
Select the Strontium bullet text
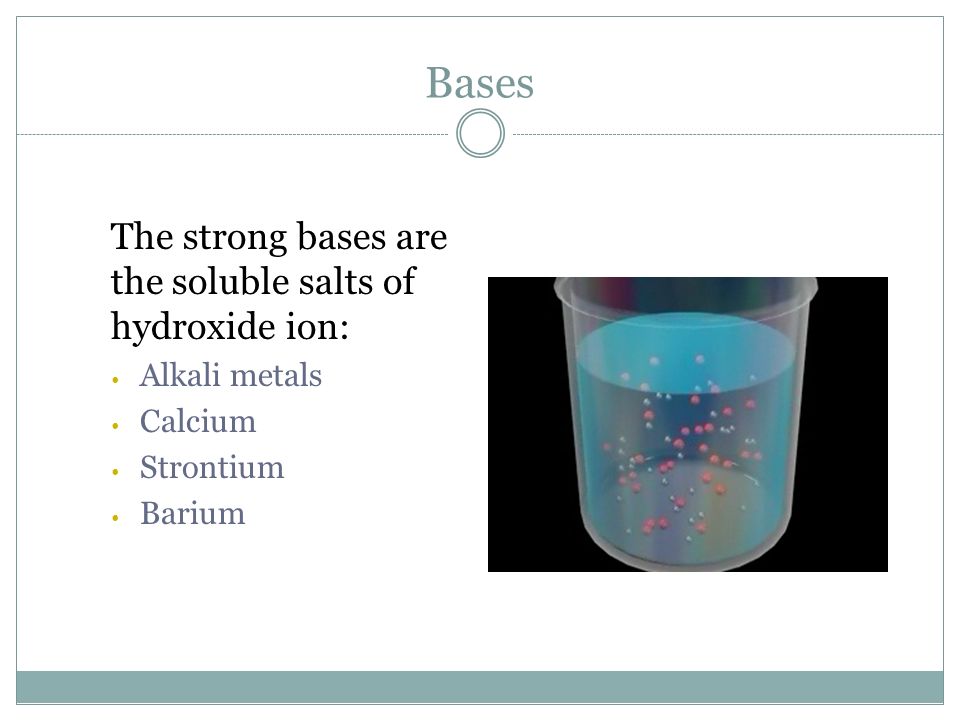(212, 467)
